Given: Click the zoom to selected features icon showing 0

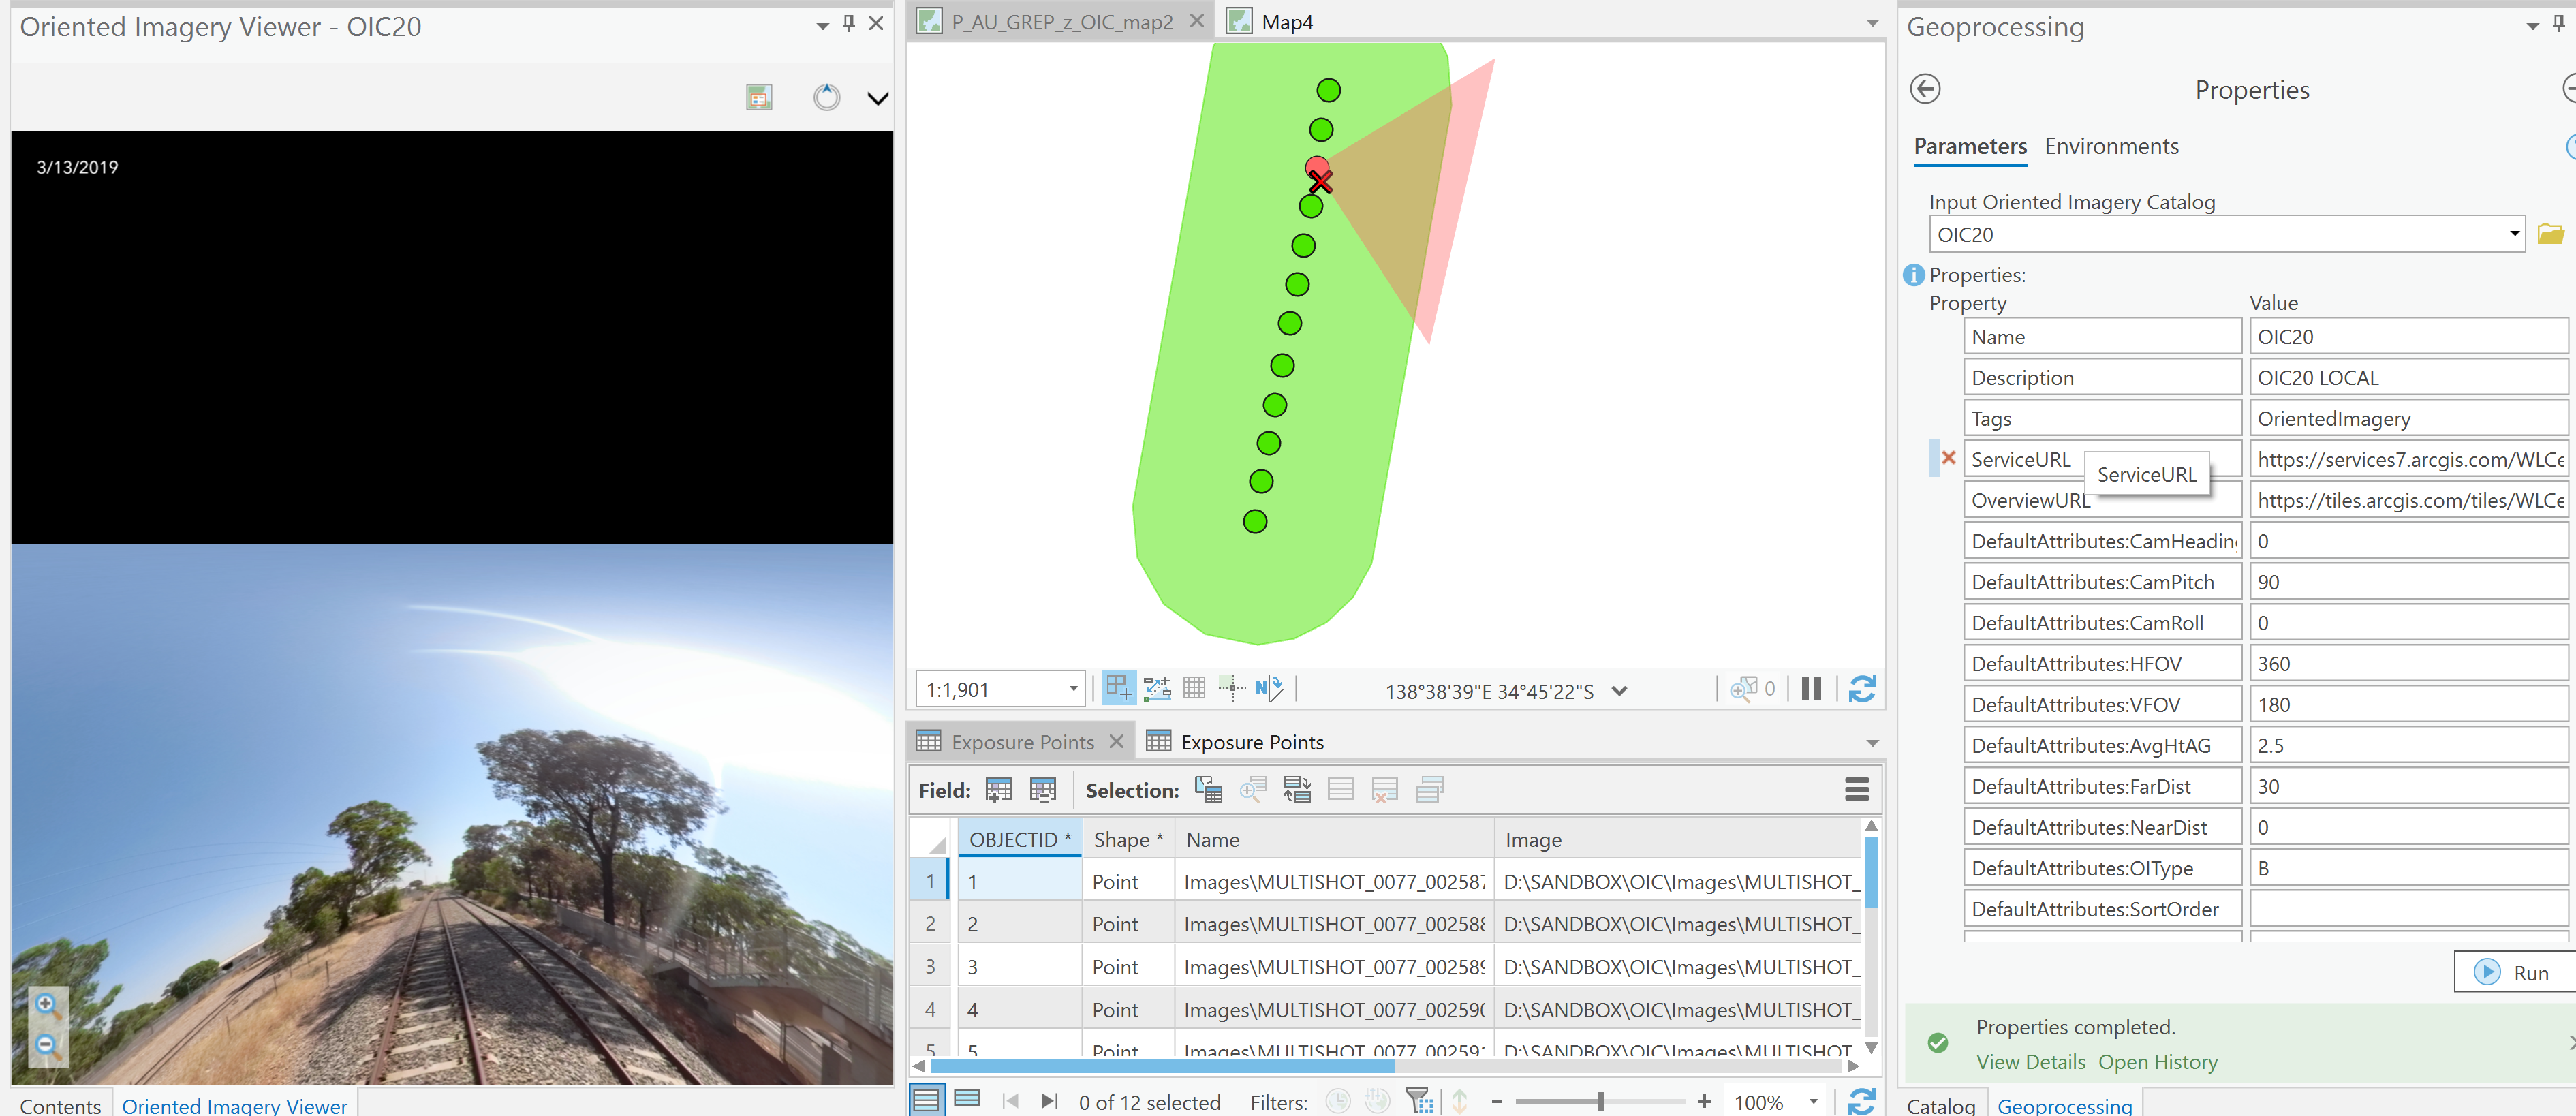Looking at the screenshot, I should click(1752, 689).
